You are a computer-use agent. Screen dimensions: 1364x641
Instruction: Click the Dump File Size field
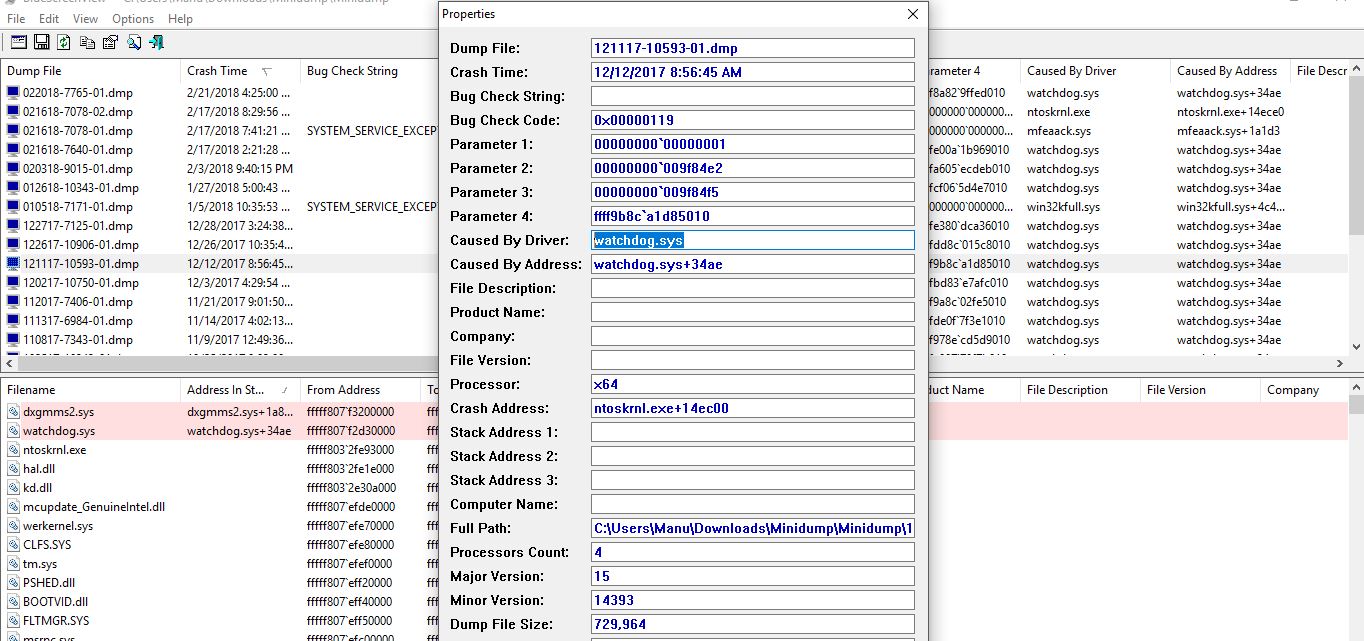tap(753, 624)
